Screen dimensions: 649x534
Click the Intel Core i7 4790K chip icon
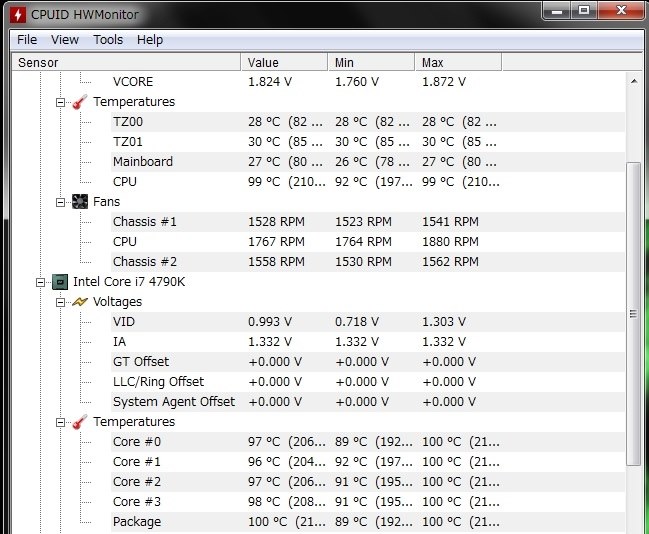click(60, 282)
